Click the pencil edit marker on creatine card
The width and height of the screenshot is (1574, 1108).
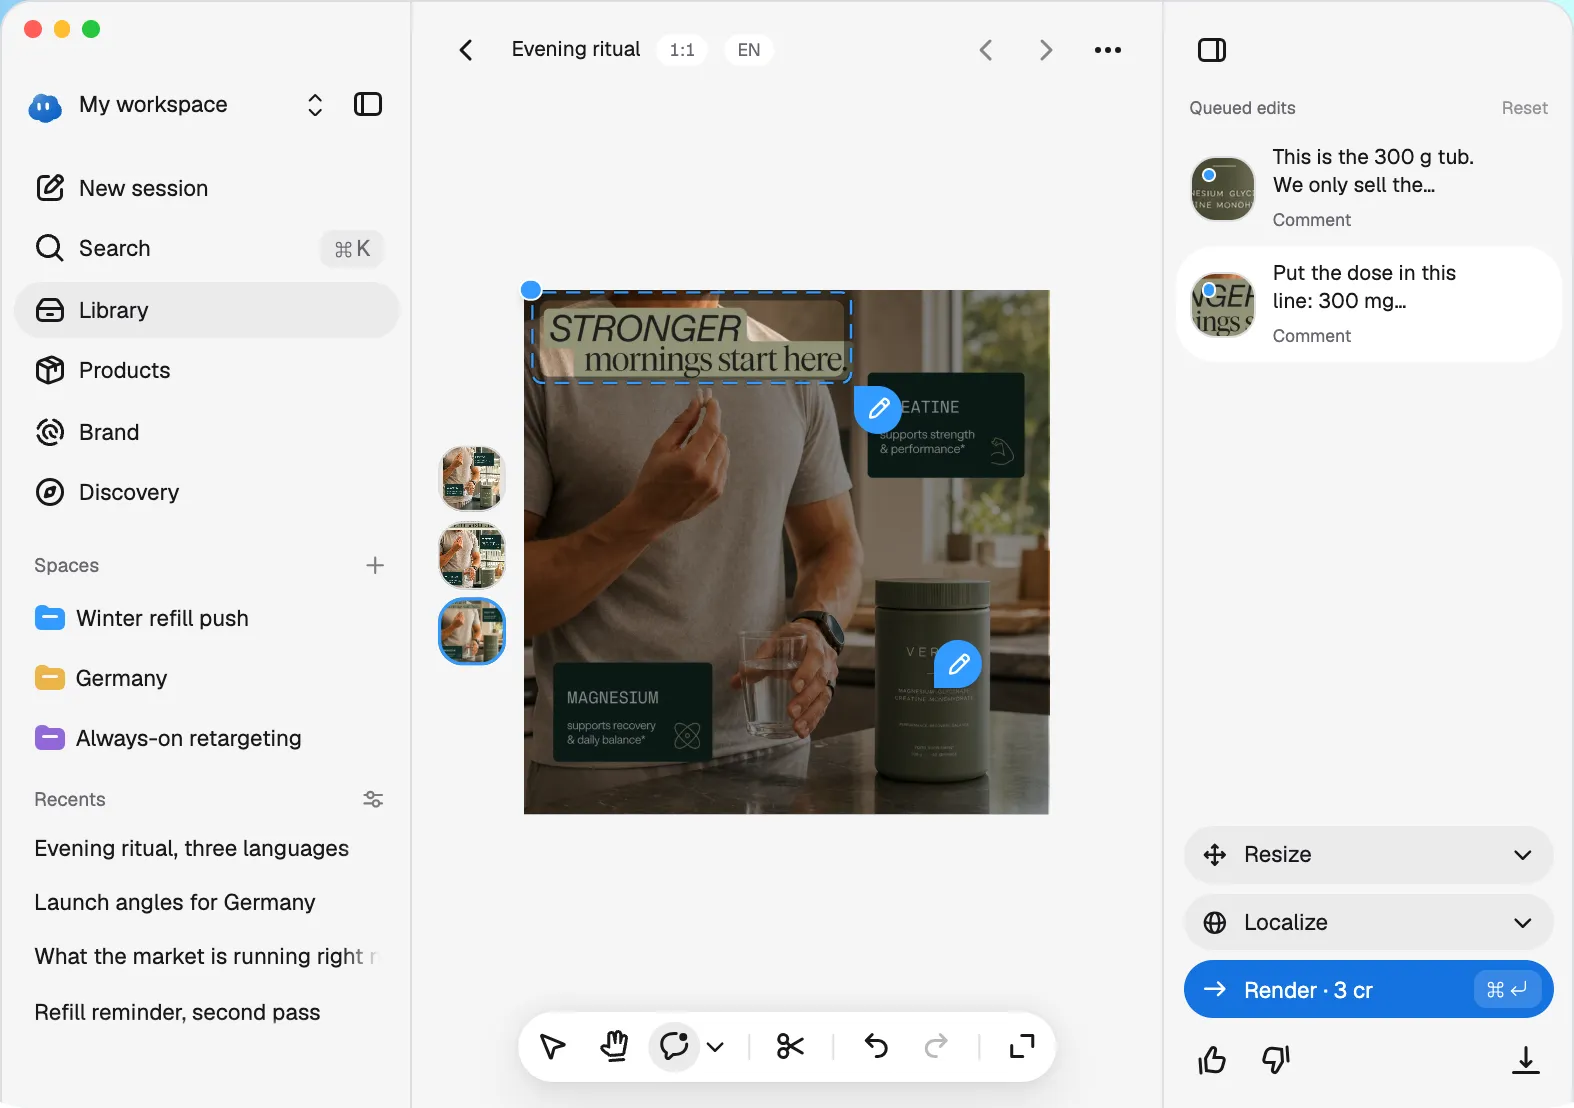coord(878,409)
